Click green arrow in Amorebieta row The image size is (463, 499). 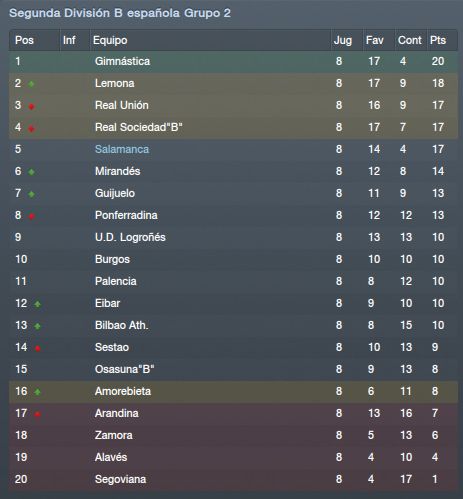pyautogui.click(x=37, y=392)
